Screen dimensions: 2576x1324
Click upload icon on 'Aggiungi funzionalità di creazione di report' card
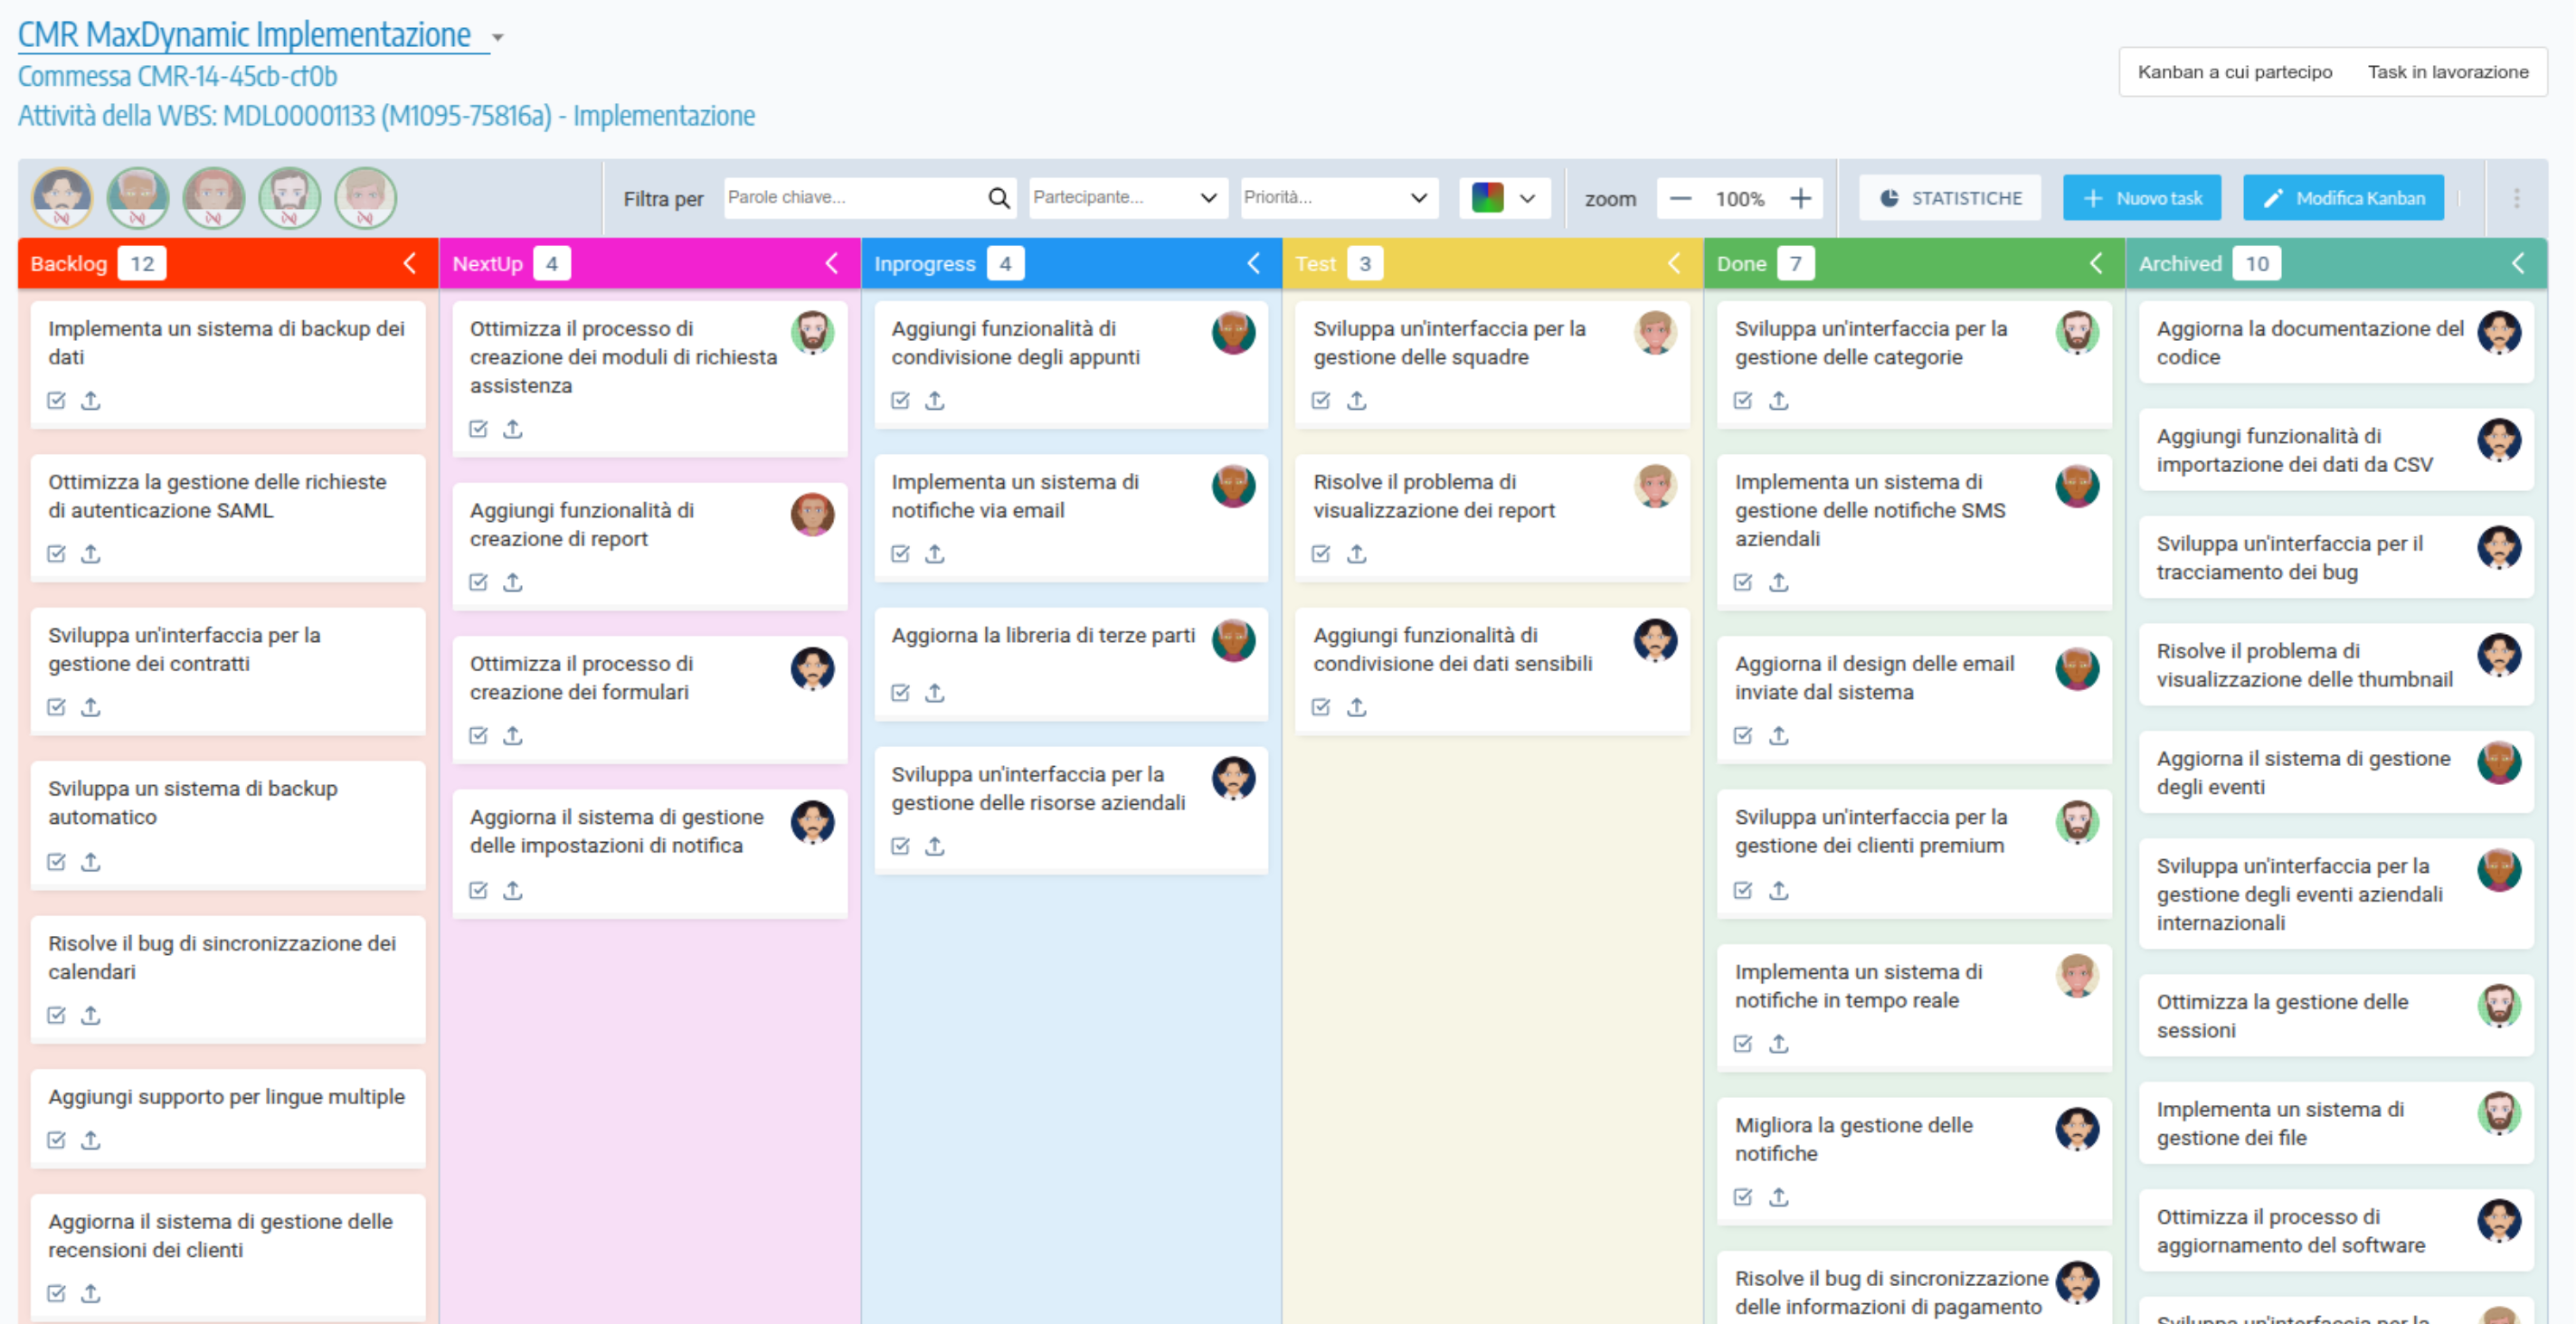(x=513, y=581)
